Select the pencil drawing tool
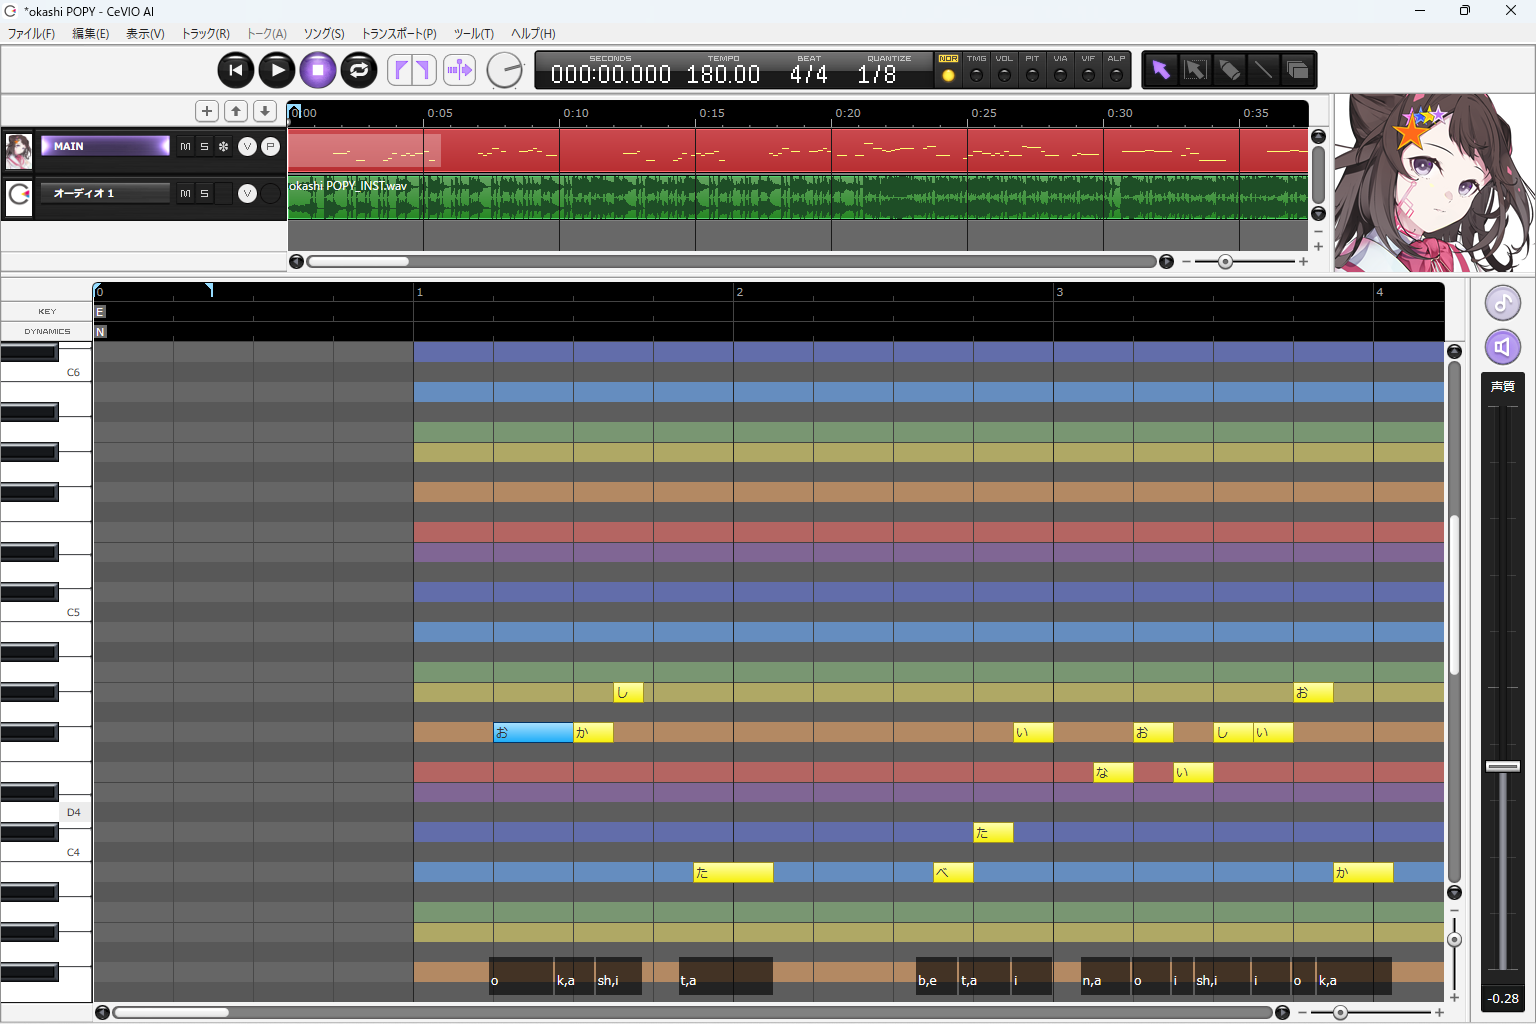 1229,70
